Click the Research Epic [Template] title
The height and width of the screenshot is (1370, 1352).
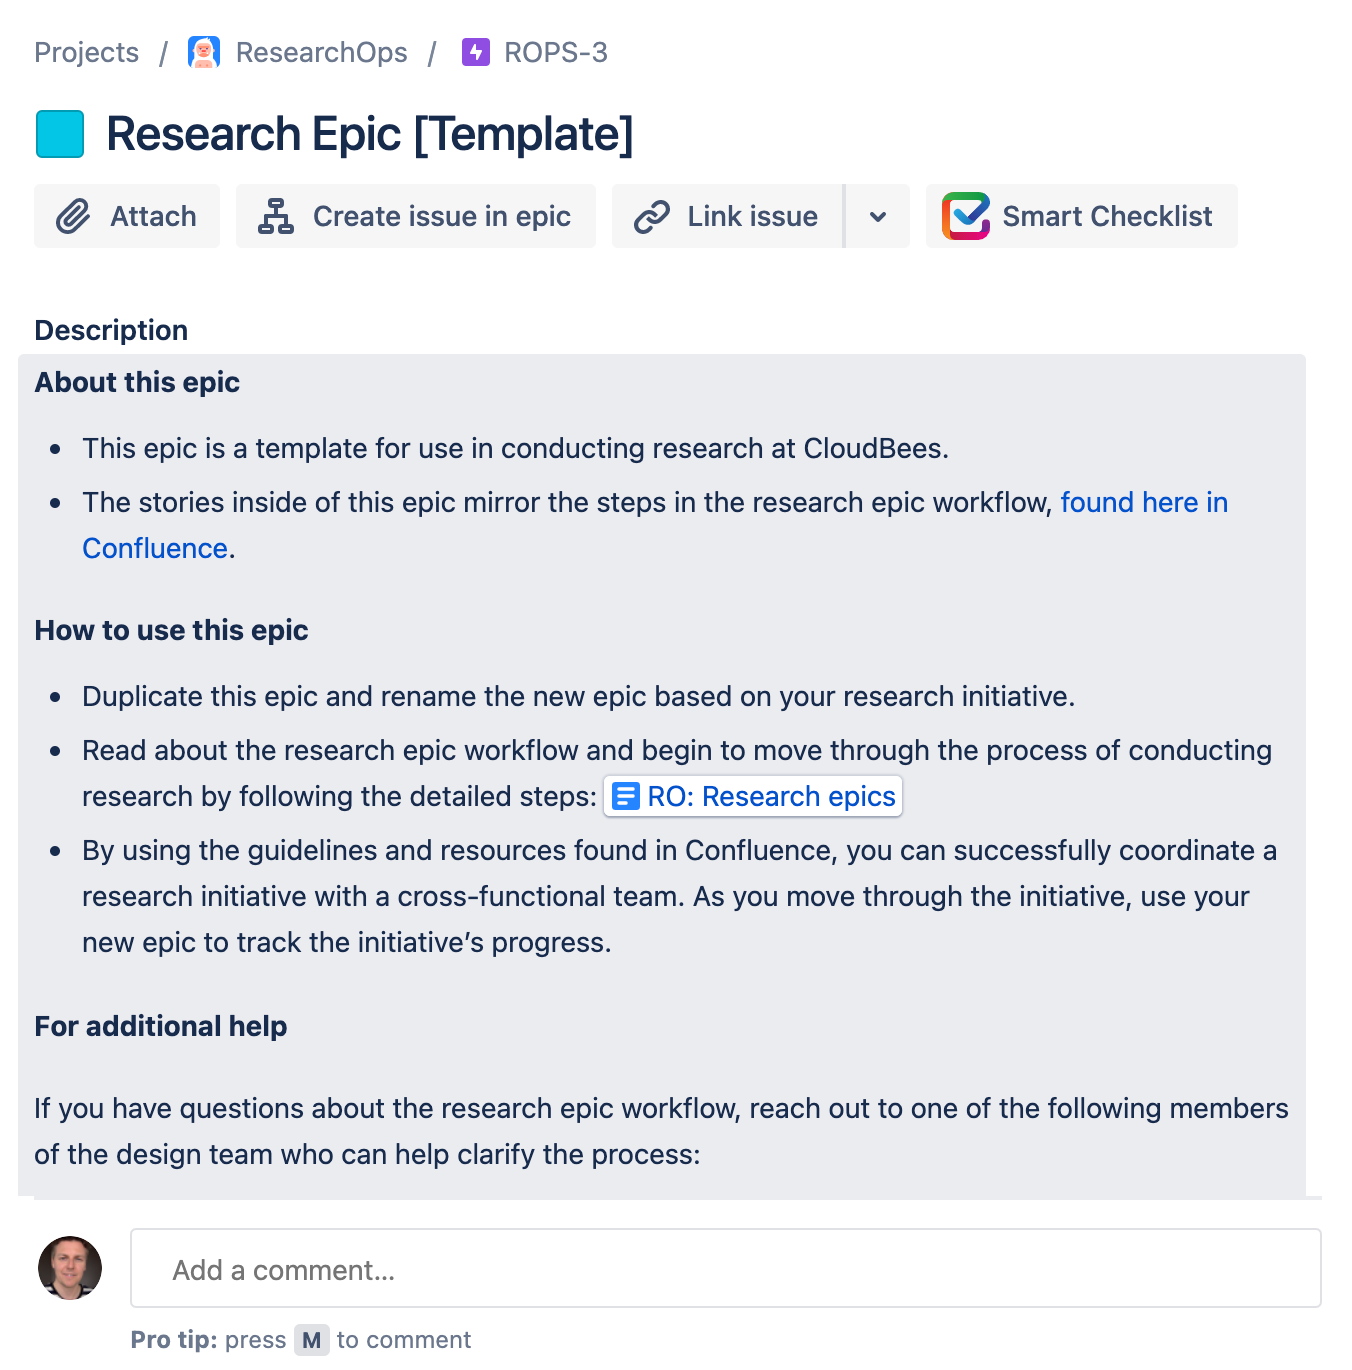tap(370, 134)
